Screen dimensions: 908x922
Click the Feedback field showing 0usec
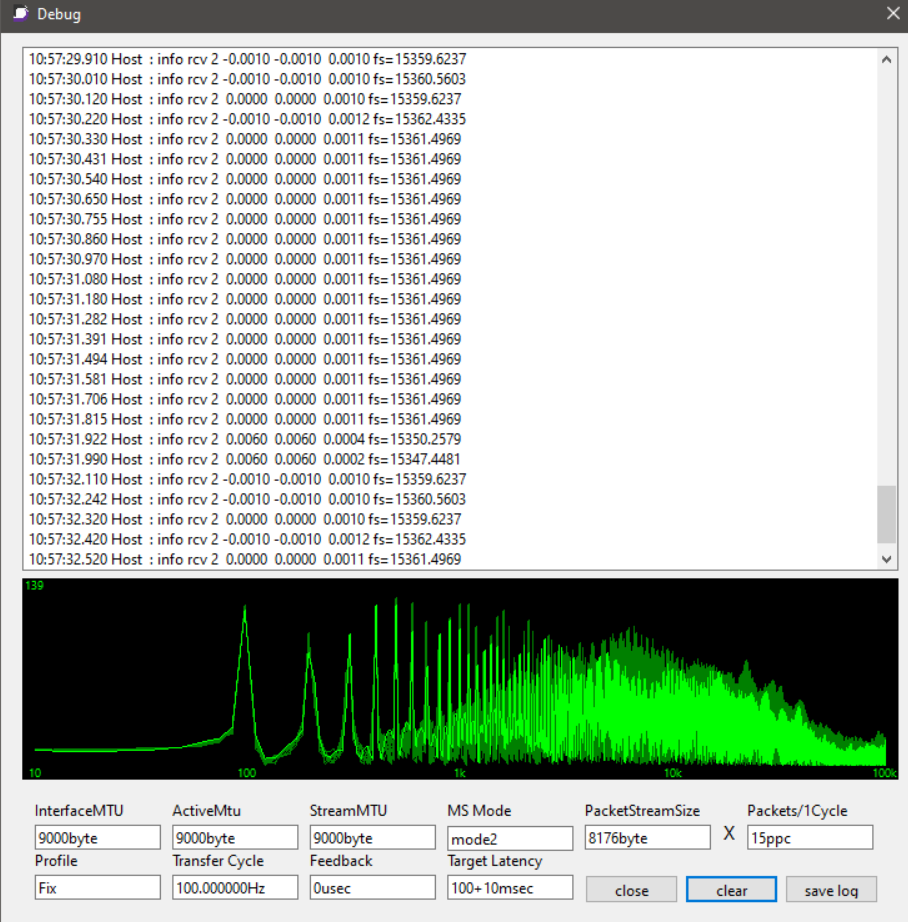click(372, 887)
